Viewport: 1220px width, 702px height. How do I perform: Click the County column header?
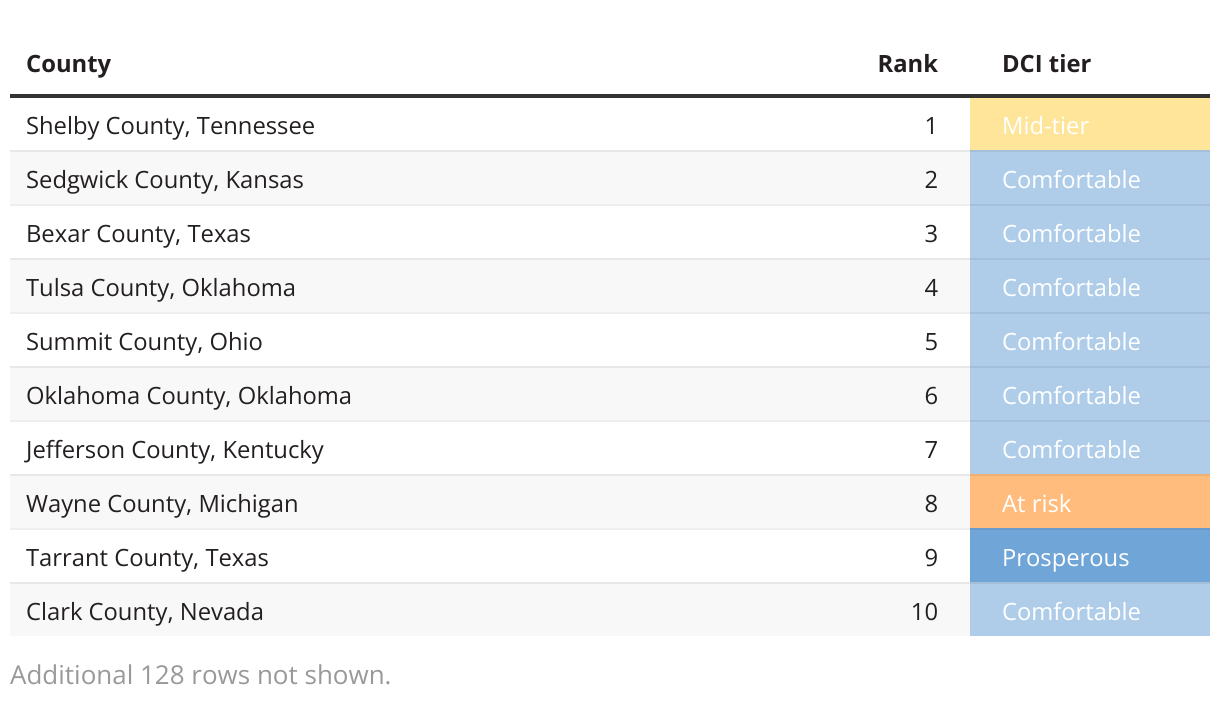pos(68,64)
